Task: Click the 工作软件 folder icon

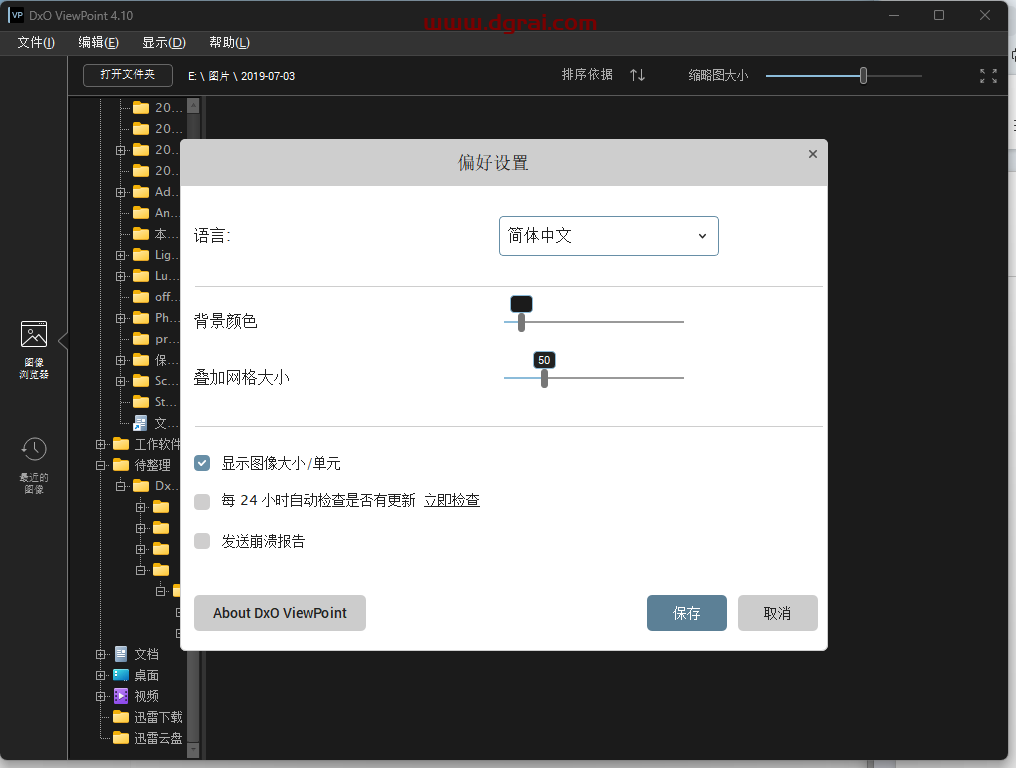Action: point(121,444)
